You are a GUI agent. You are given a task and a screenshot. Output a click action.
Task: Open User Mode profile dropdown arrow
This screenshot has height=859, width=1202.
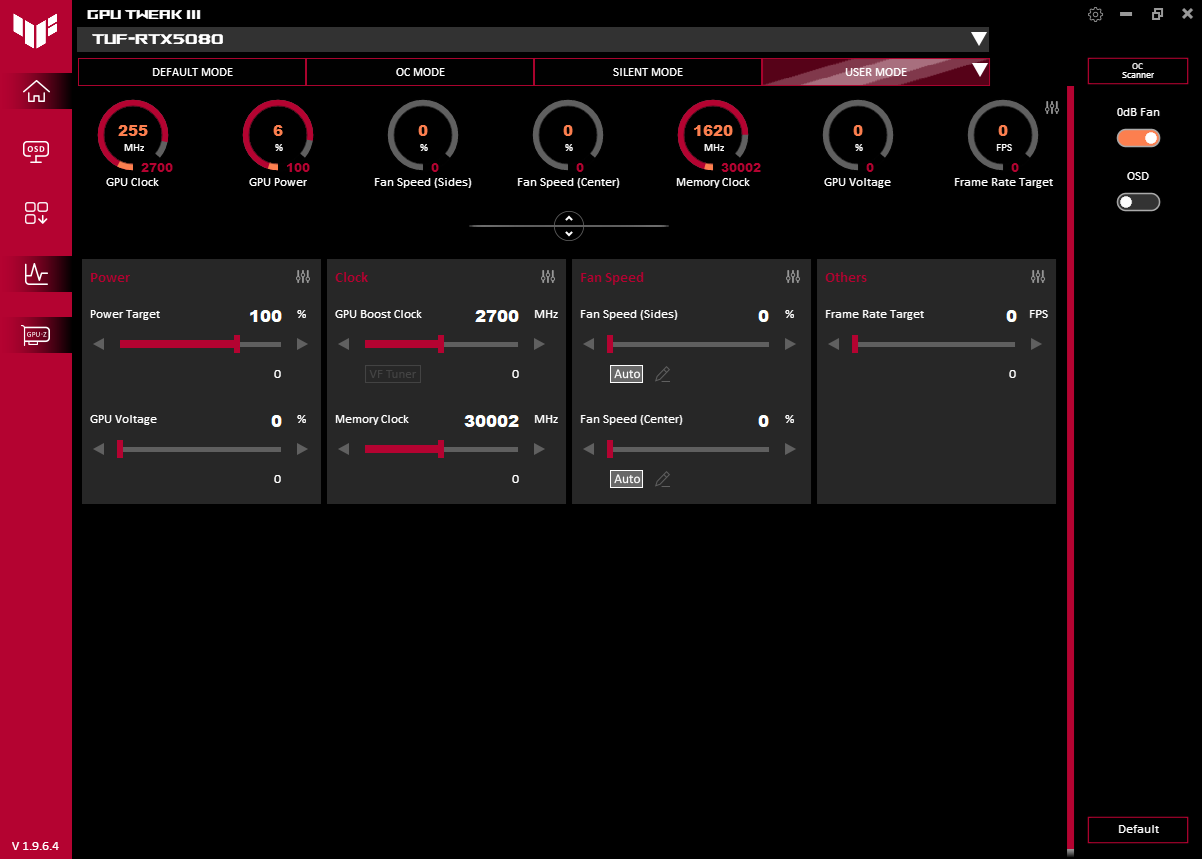click(x=979, y=71)
